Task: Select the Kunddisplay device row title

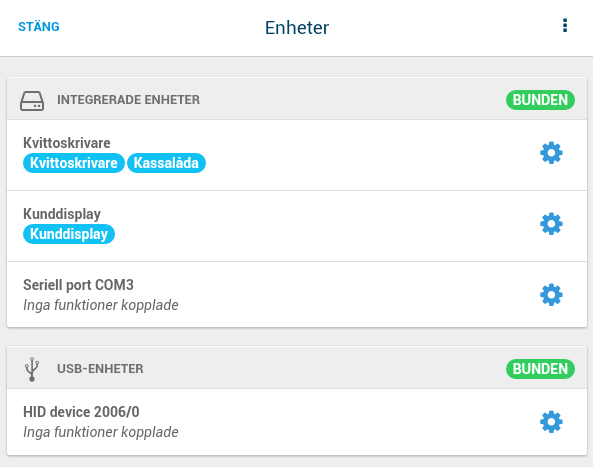Action: (62, 214)
